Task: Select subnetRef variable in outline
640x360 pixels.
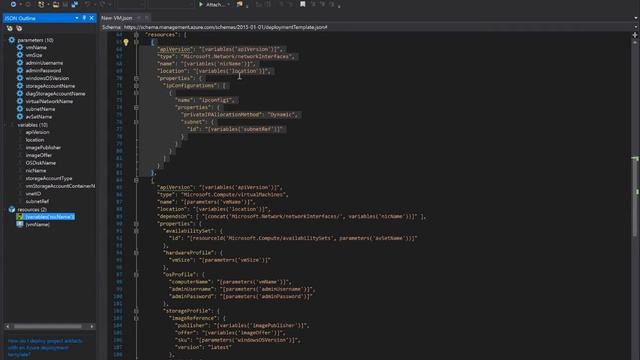Action: click(x=37, y=201)
